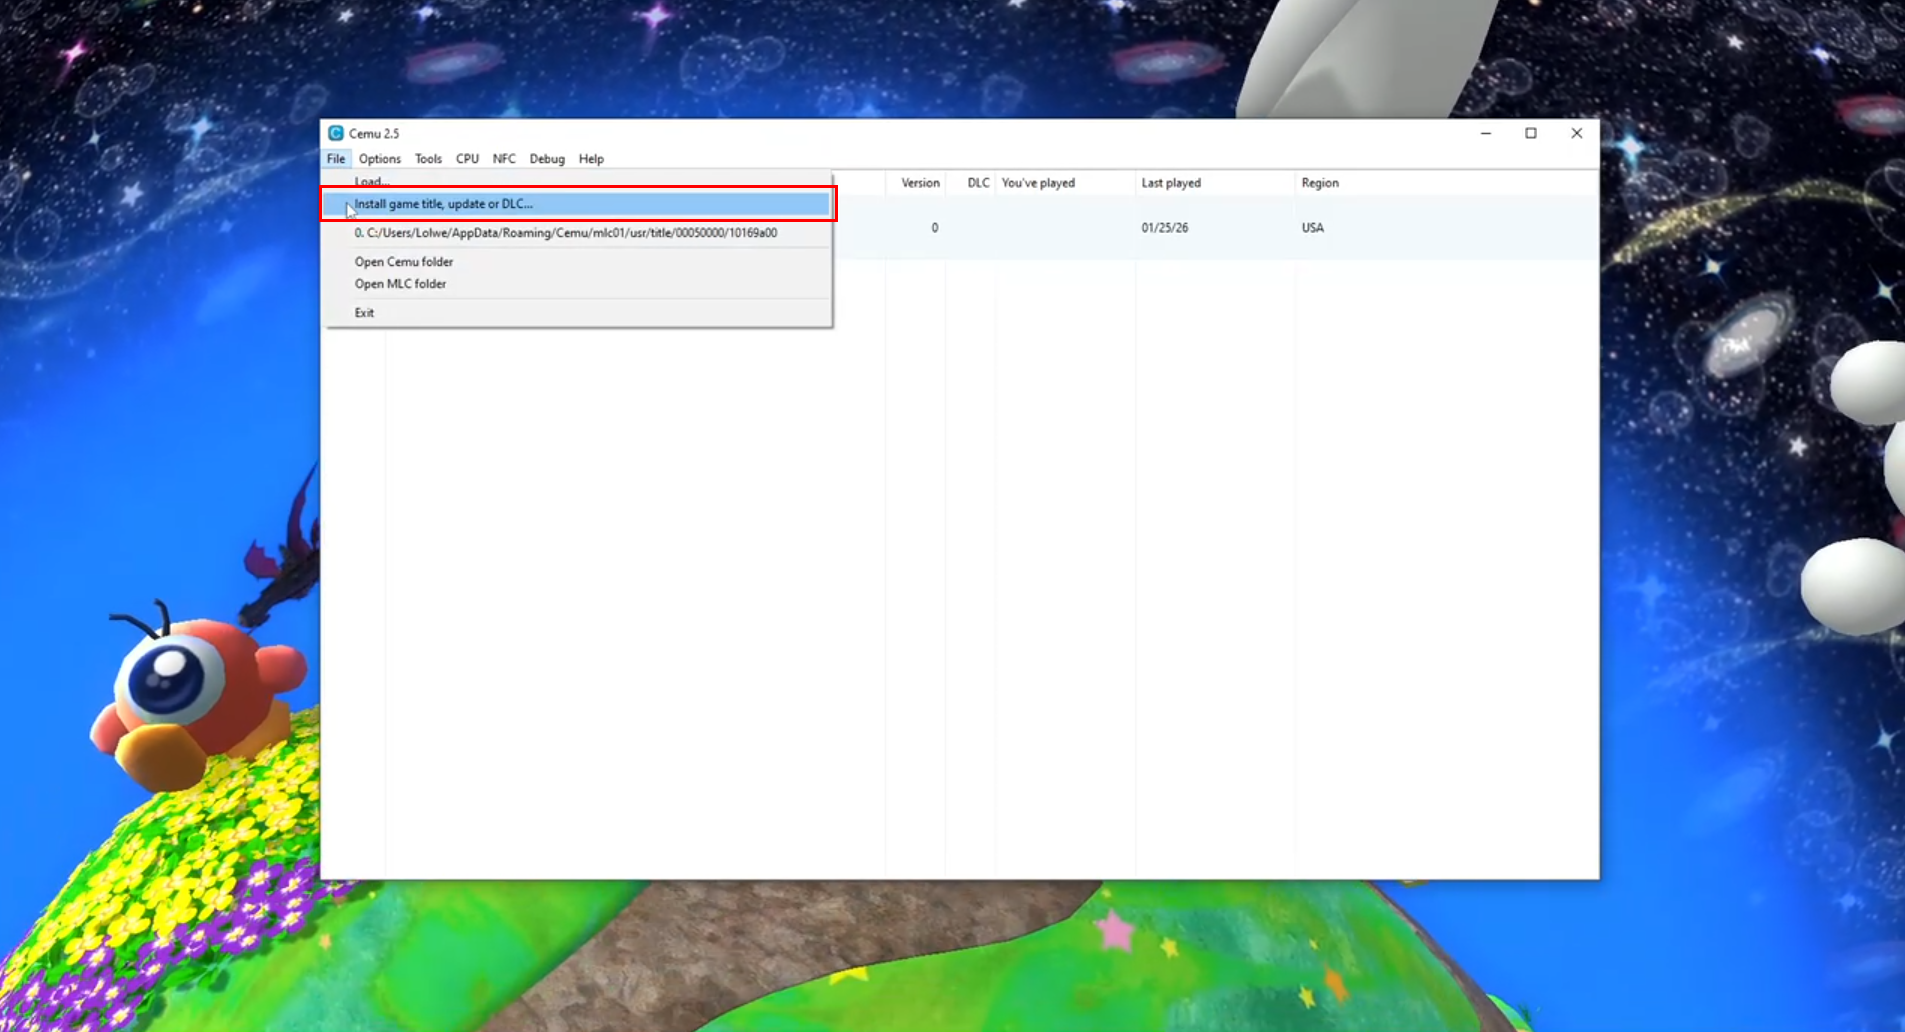The image size is (1905, 1032).
Task: Open the Help menu
Action: (x=590, y=158)
